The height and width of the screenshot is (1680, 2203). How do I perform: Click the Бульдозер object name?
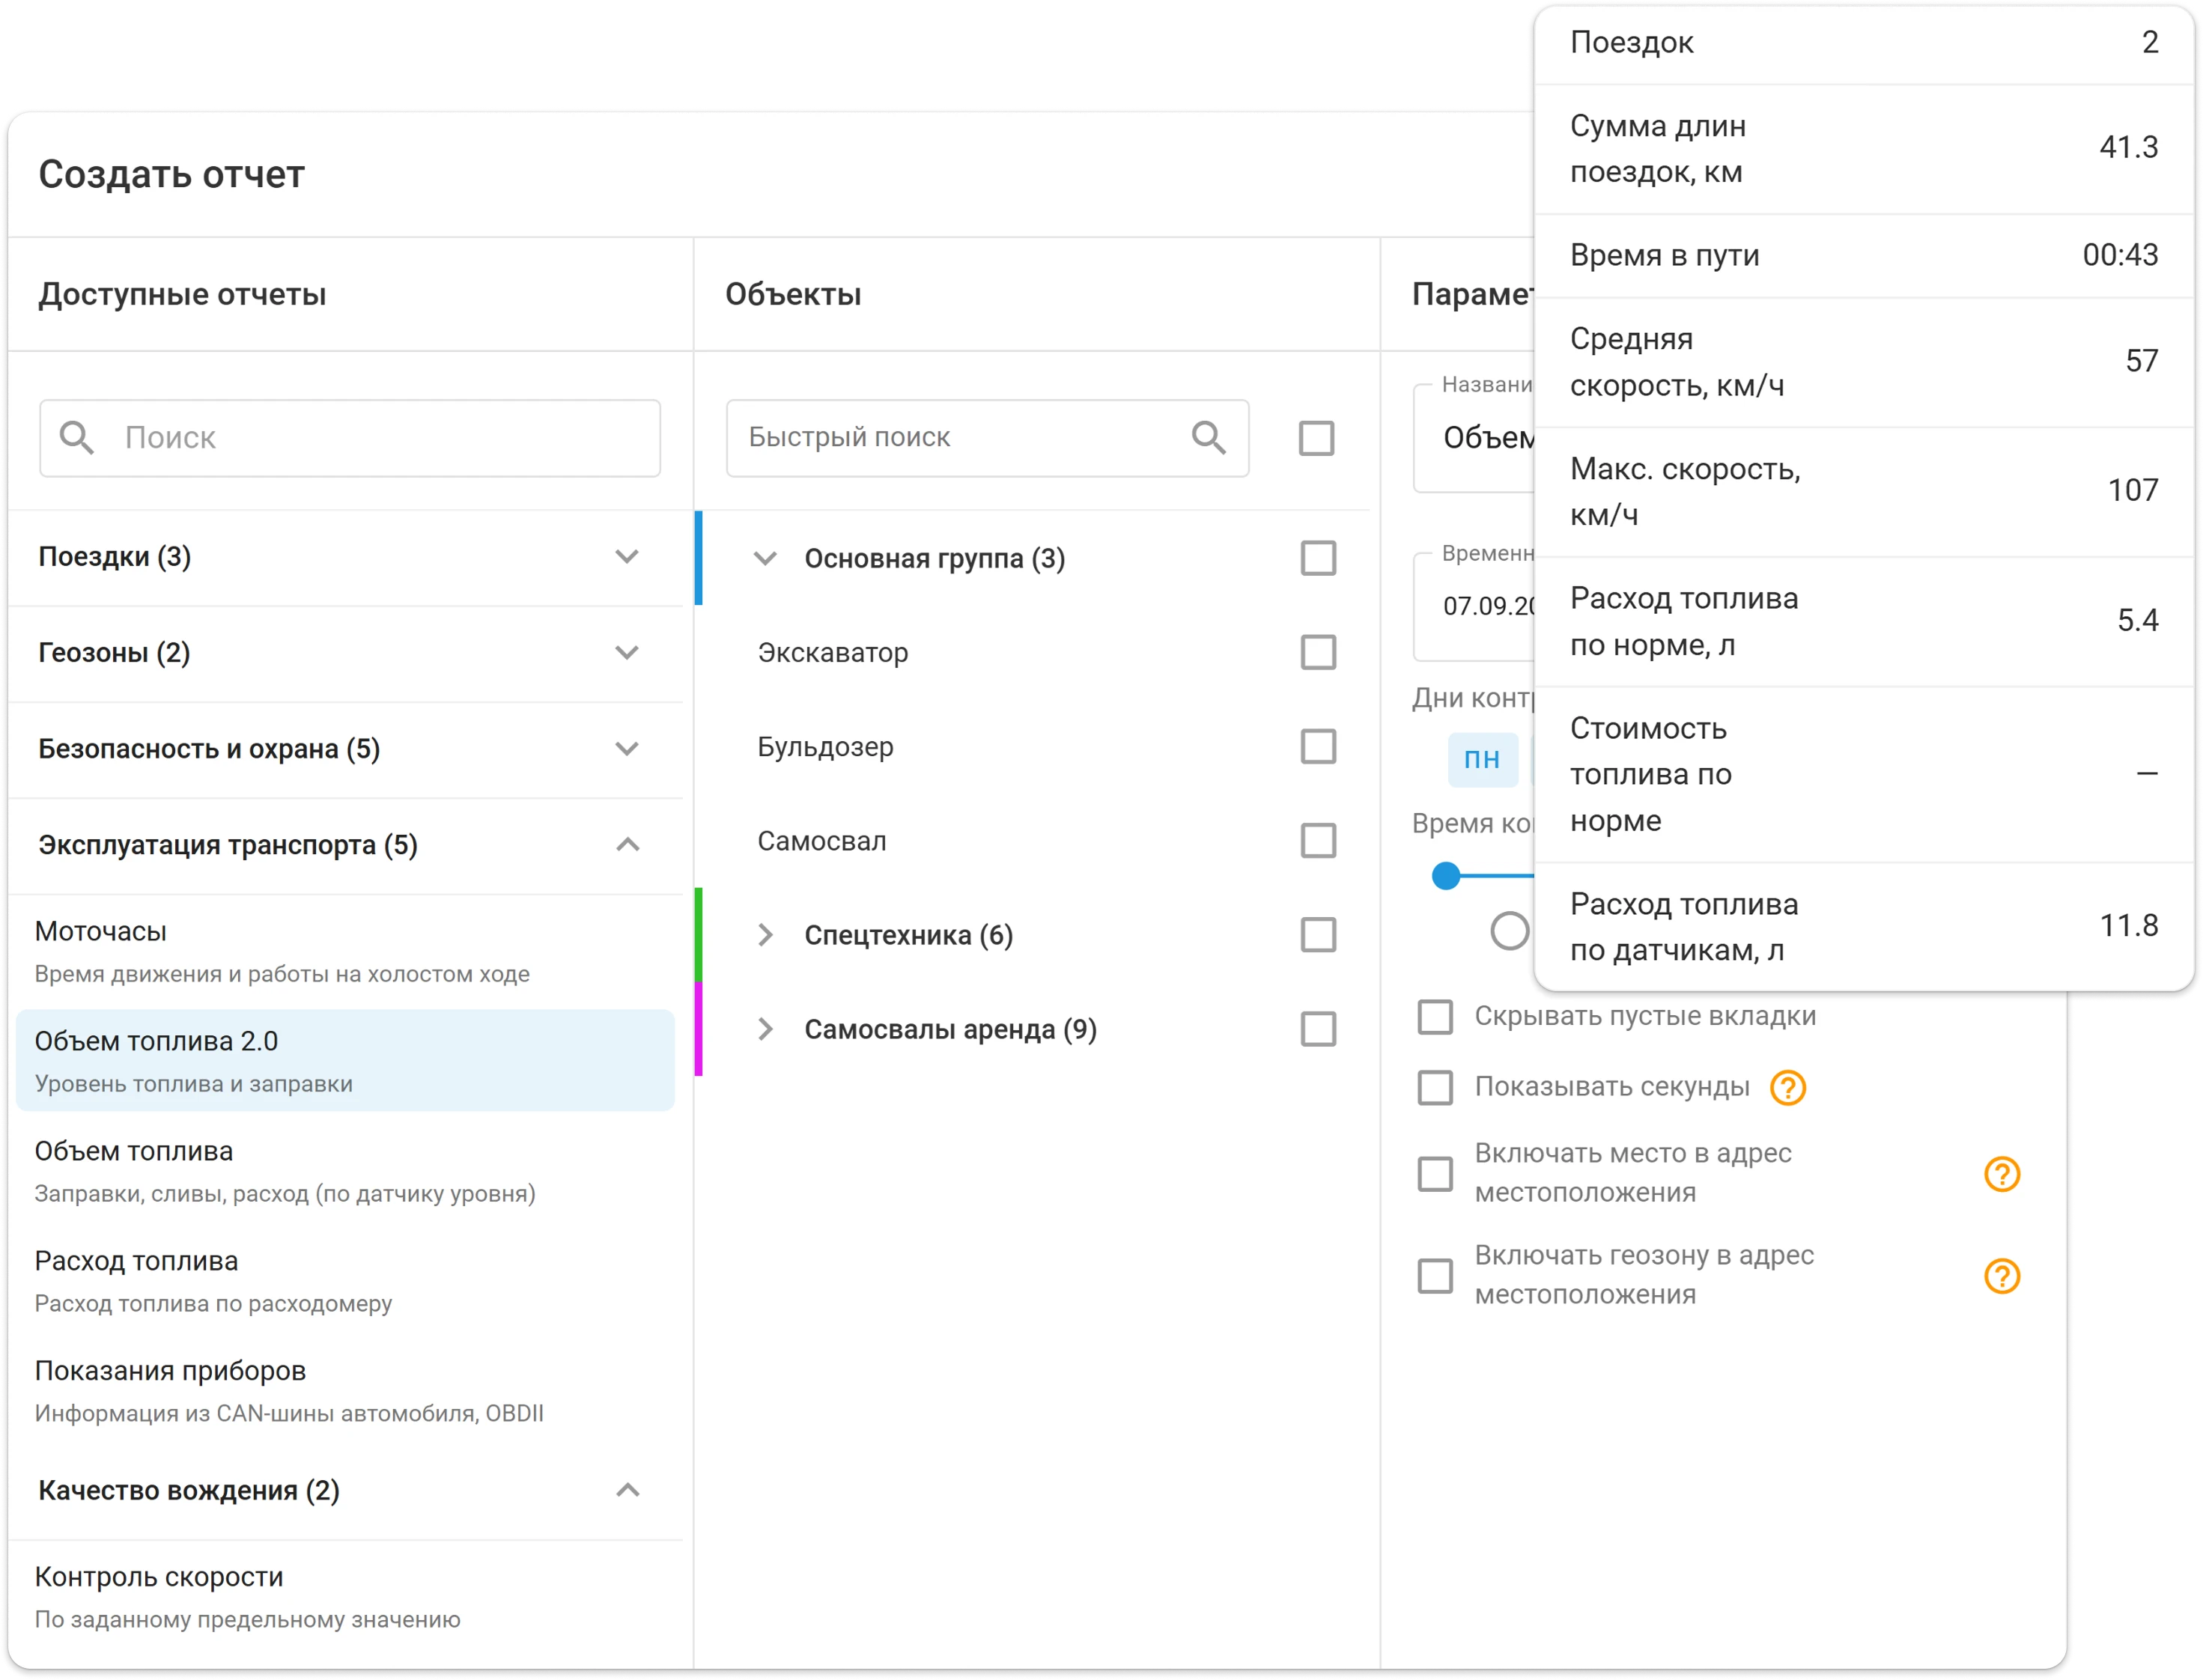click(825, 746)
